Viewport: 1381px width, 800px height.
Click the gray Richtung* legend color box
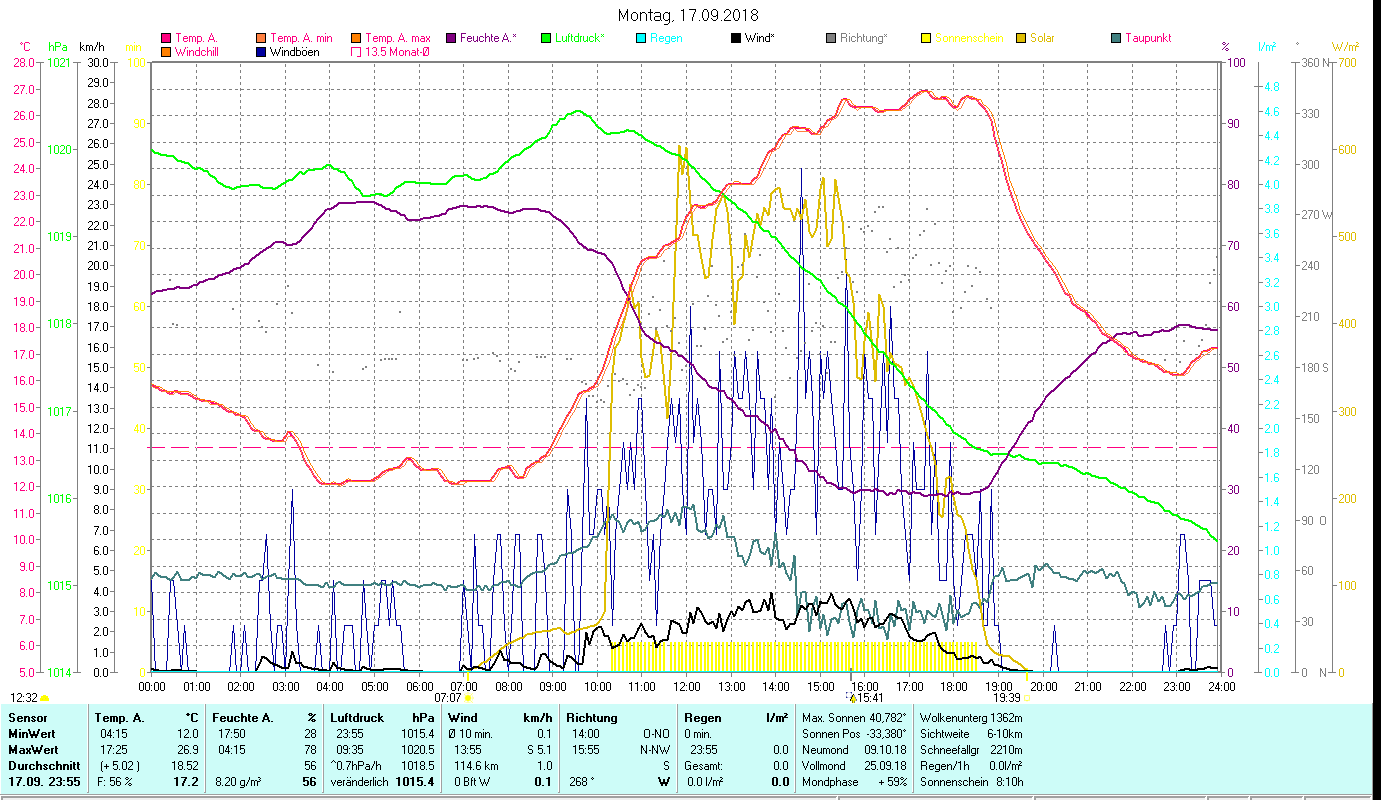point(831,39)
